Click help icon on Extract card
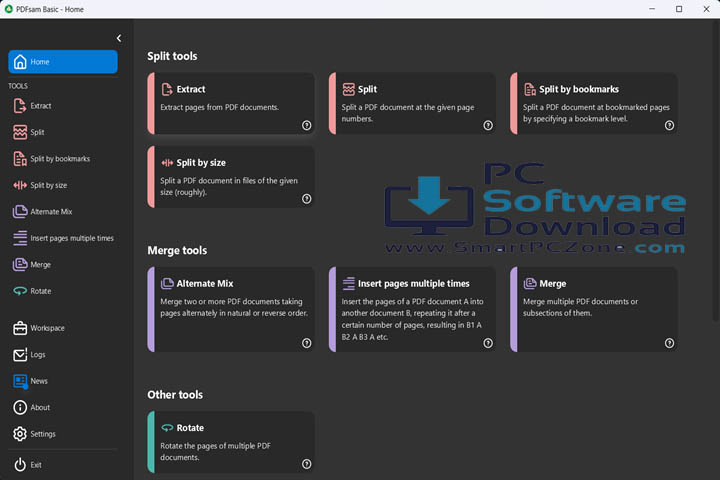720x480 pixels. [x=307, y=125]
